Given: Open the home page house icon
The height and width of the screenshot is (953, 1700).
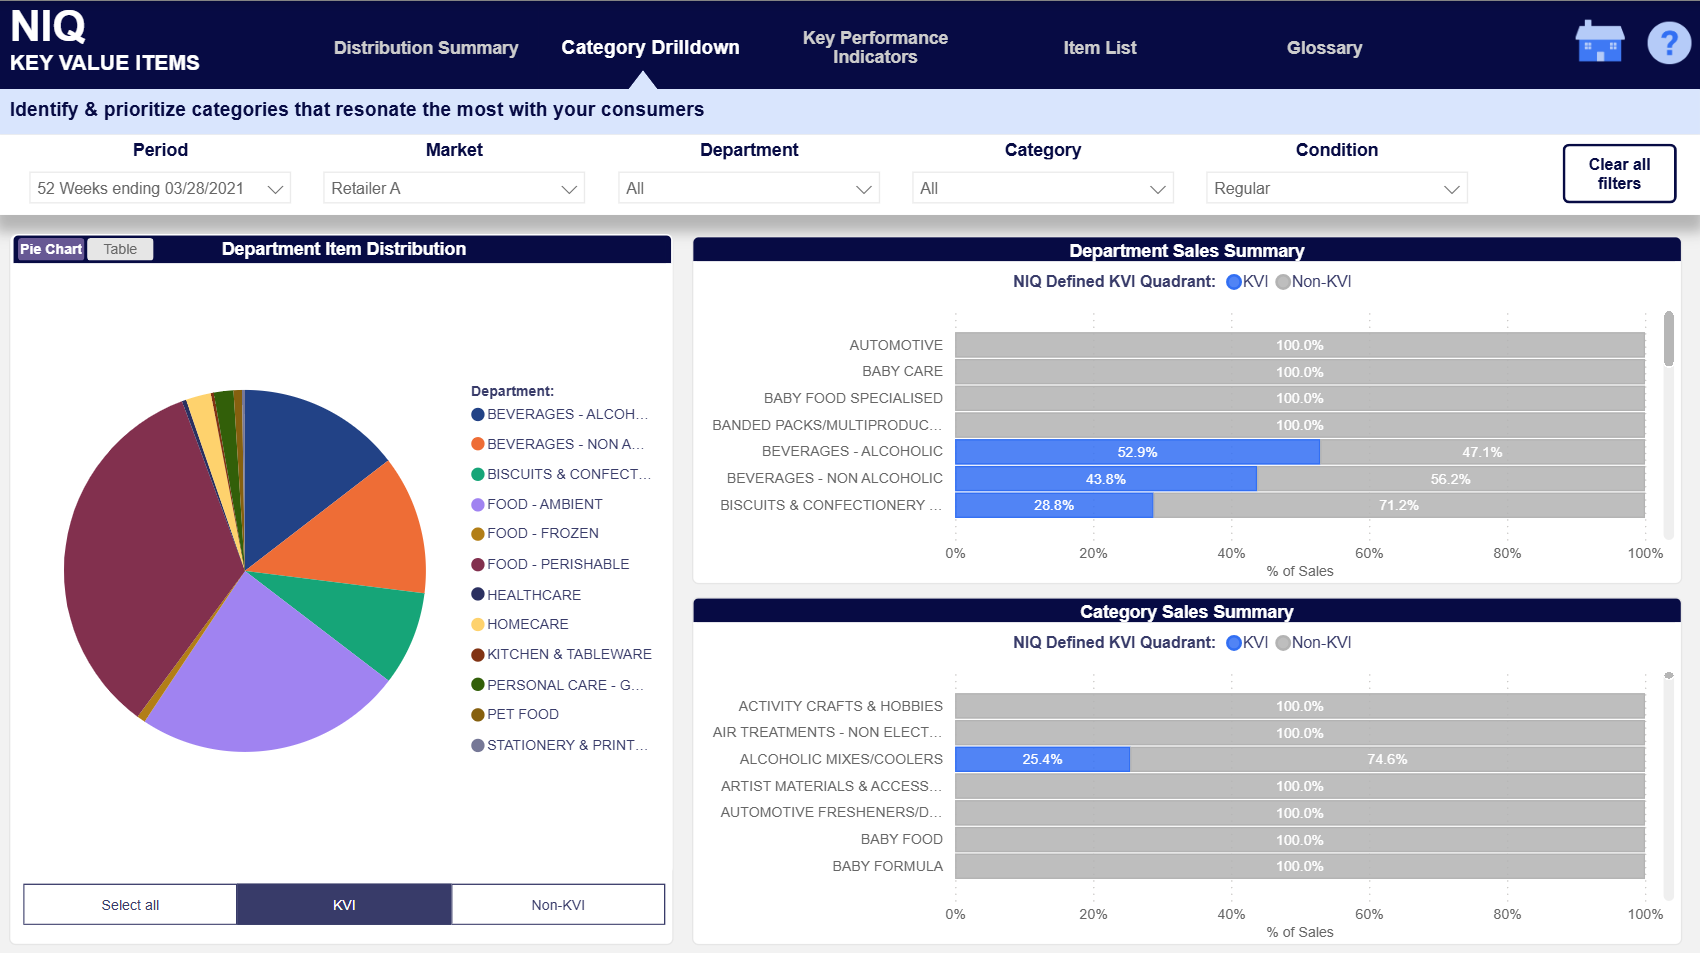Looking at the screenshot, I should click(1599, 42).
